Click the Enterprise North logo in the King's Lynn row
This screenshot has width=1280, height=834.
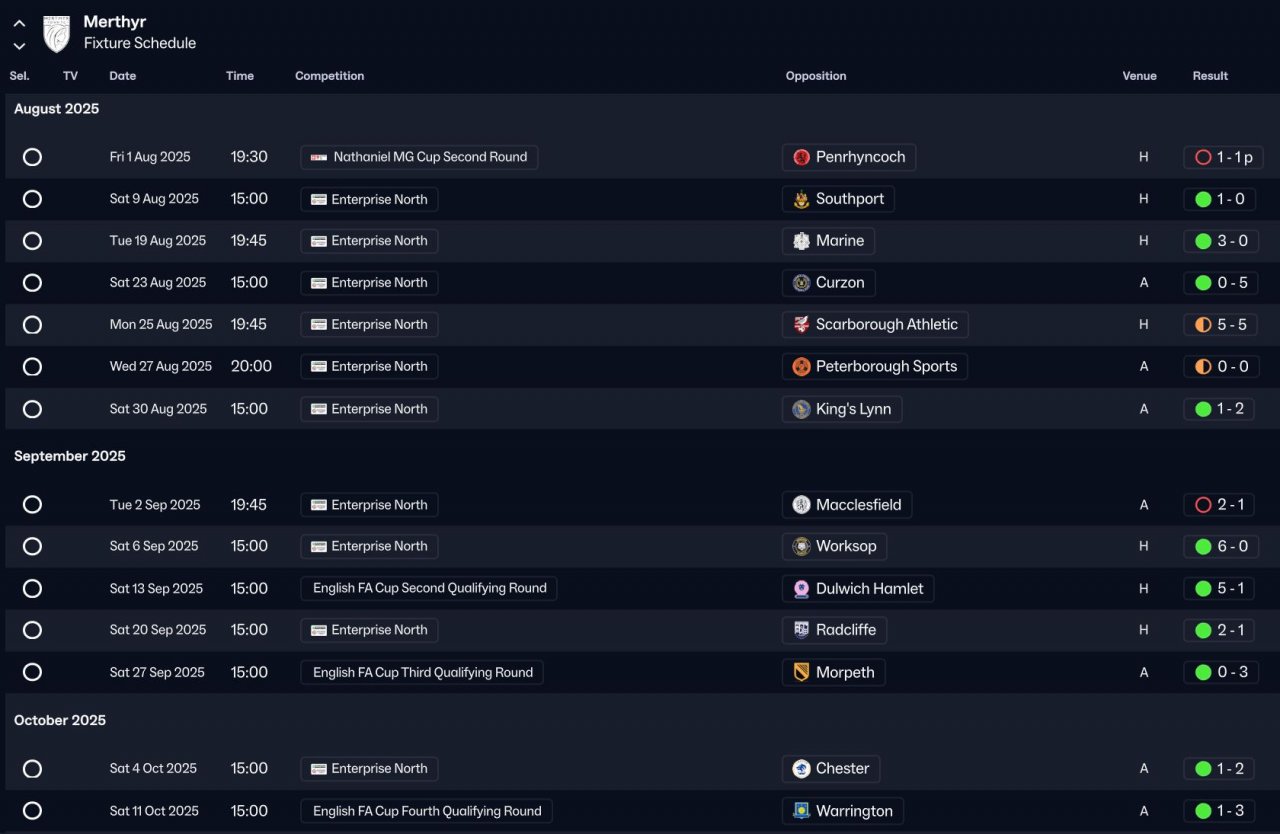click(x=319, y=409)
